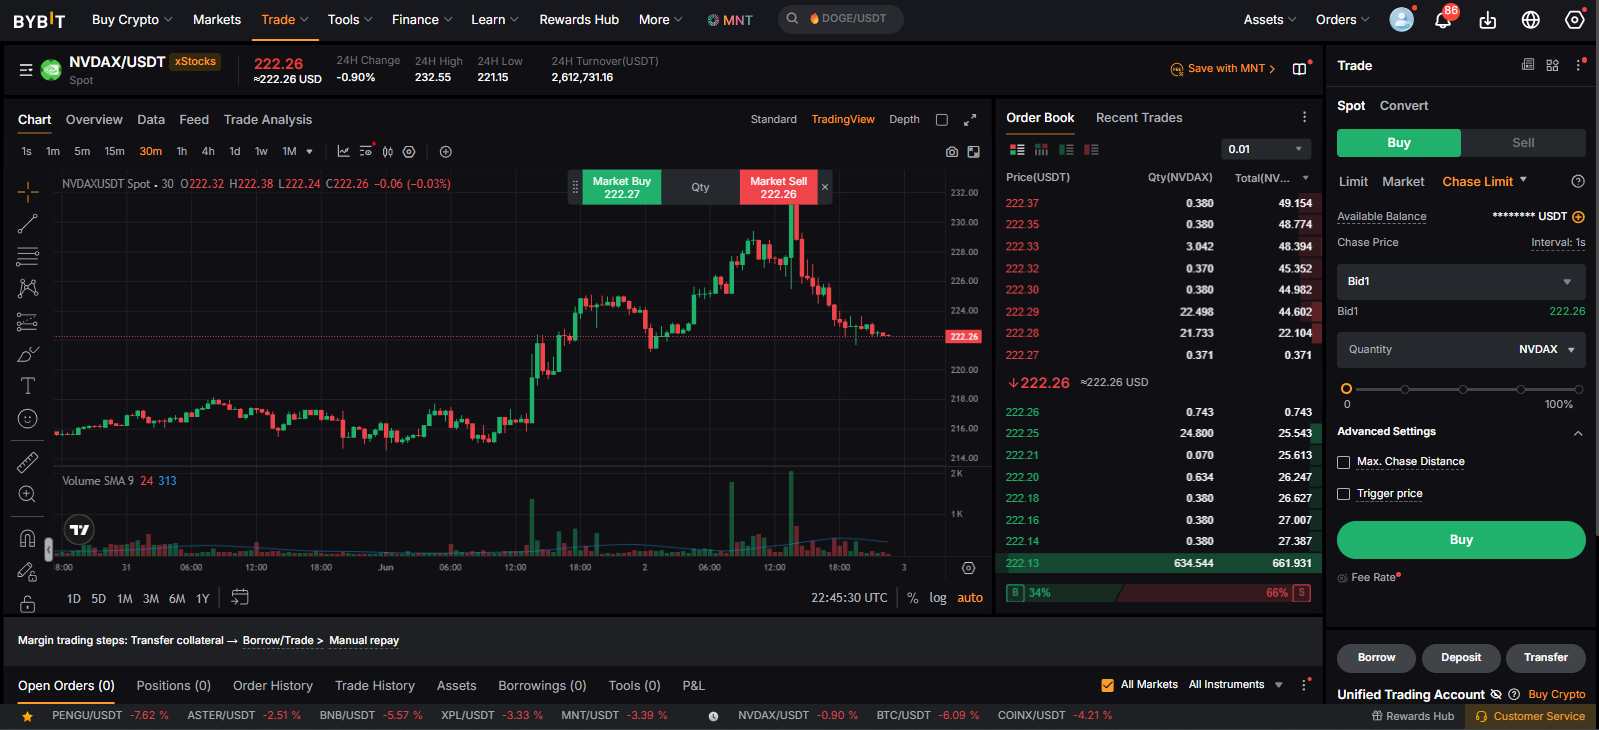Take a chart snapshot with camera icon
The height and width of the screenshot is (730, 1599).
[952, 152]
